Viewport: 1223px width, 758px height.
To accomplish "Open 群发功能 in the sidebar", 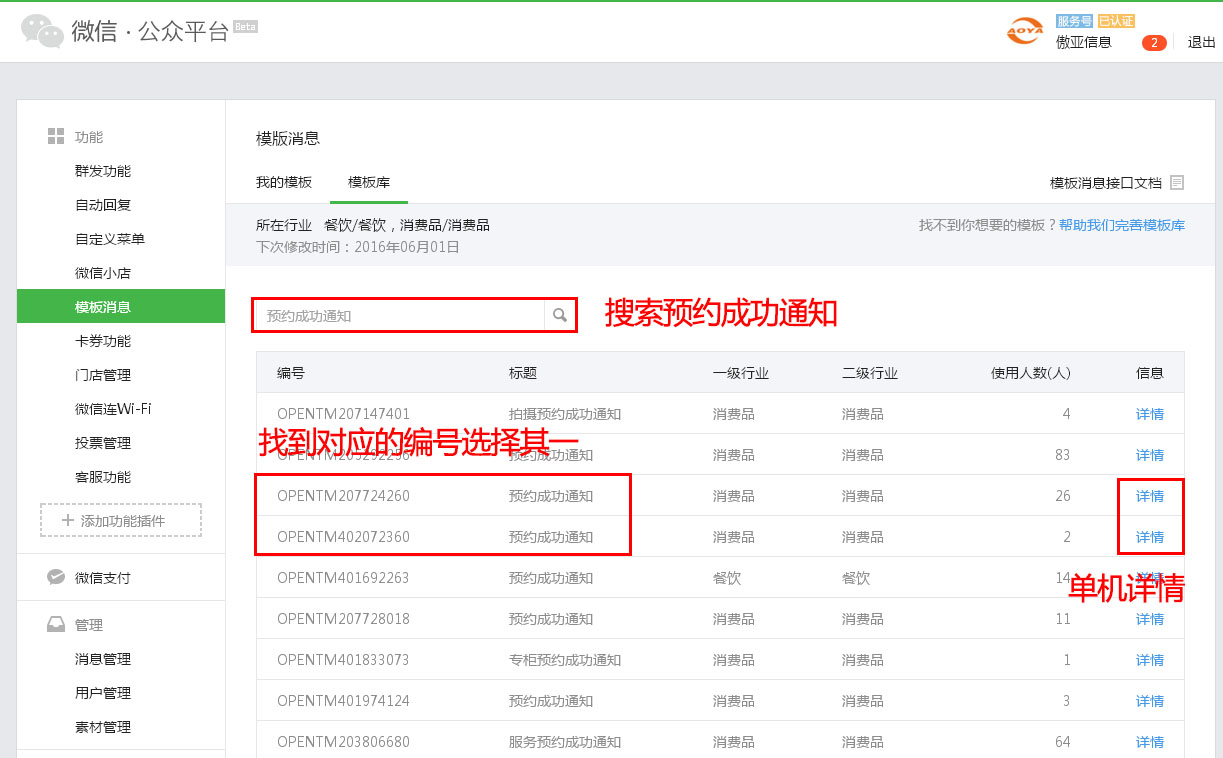I will click(103, 172).
